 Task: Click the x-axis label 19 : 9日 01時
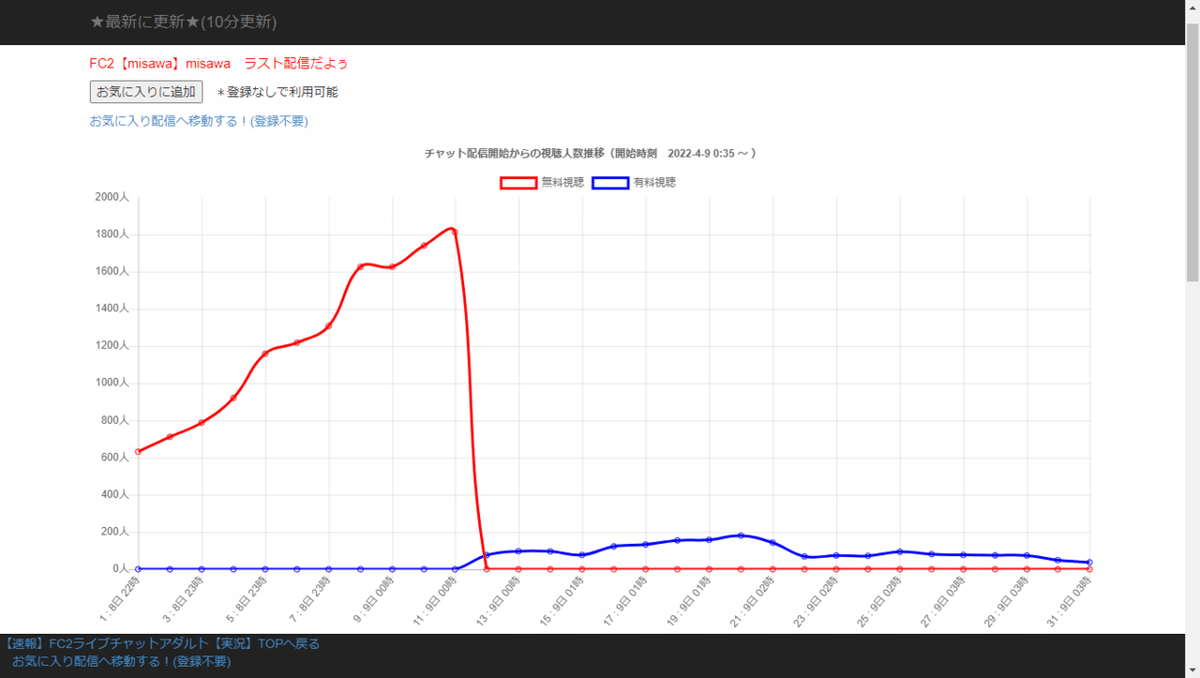click(689, 599)
